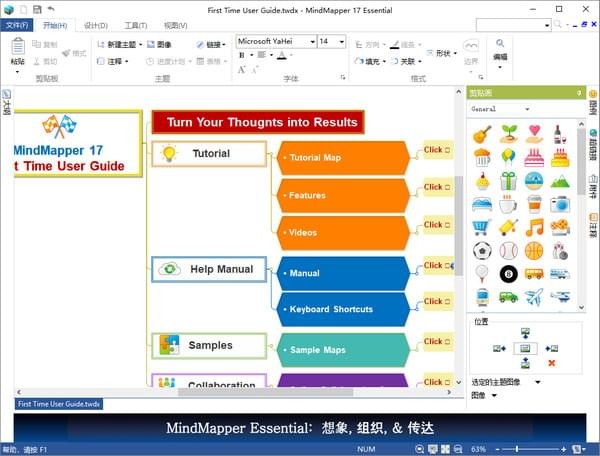Open the Tools ribbon tab
The width and height of the screenshot is (600, 456).
pyautogui.click(x=135, y=26)
